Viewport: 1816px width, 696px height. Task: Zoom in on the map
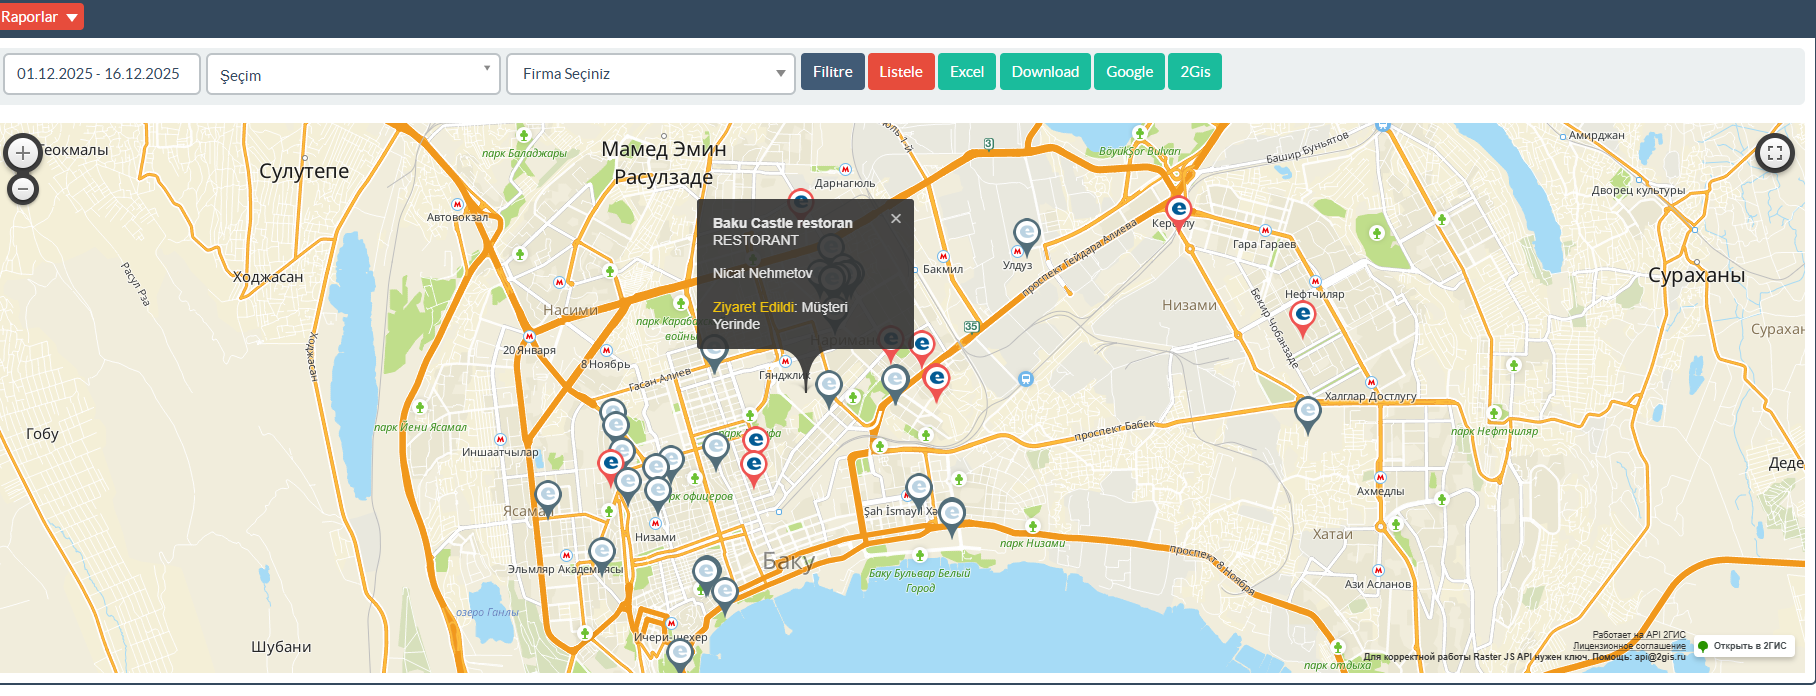click(x=23, y=153)
